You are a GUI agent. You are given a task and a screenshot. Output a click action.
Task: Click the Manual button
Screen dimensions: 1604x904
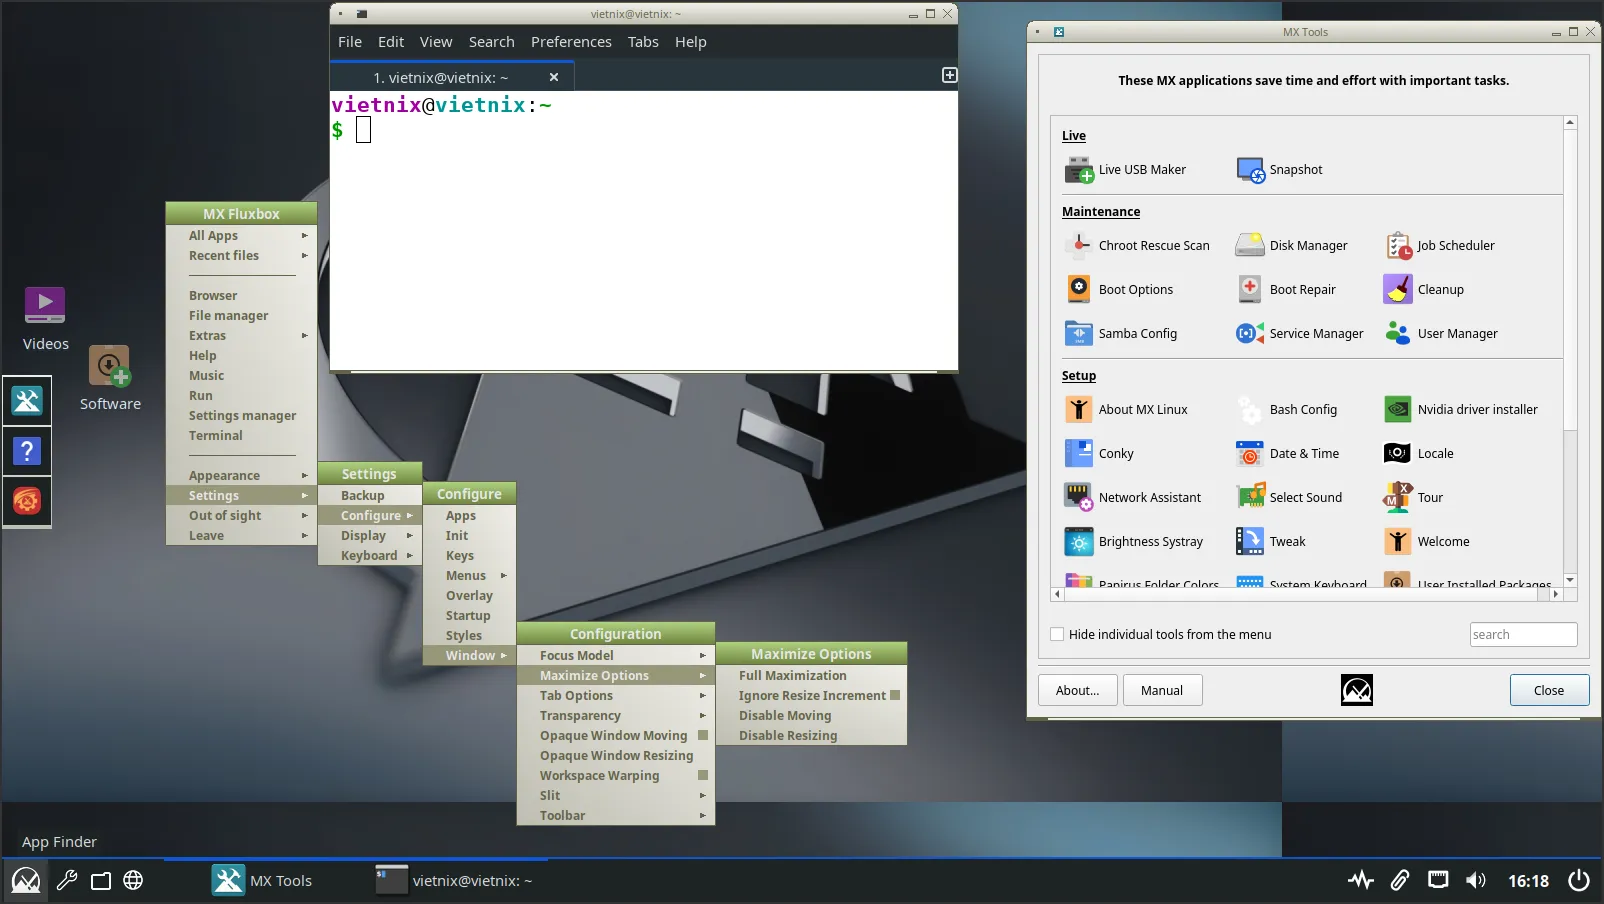1162,691
